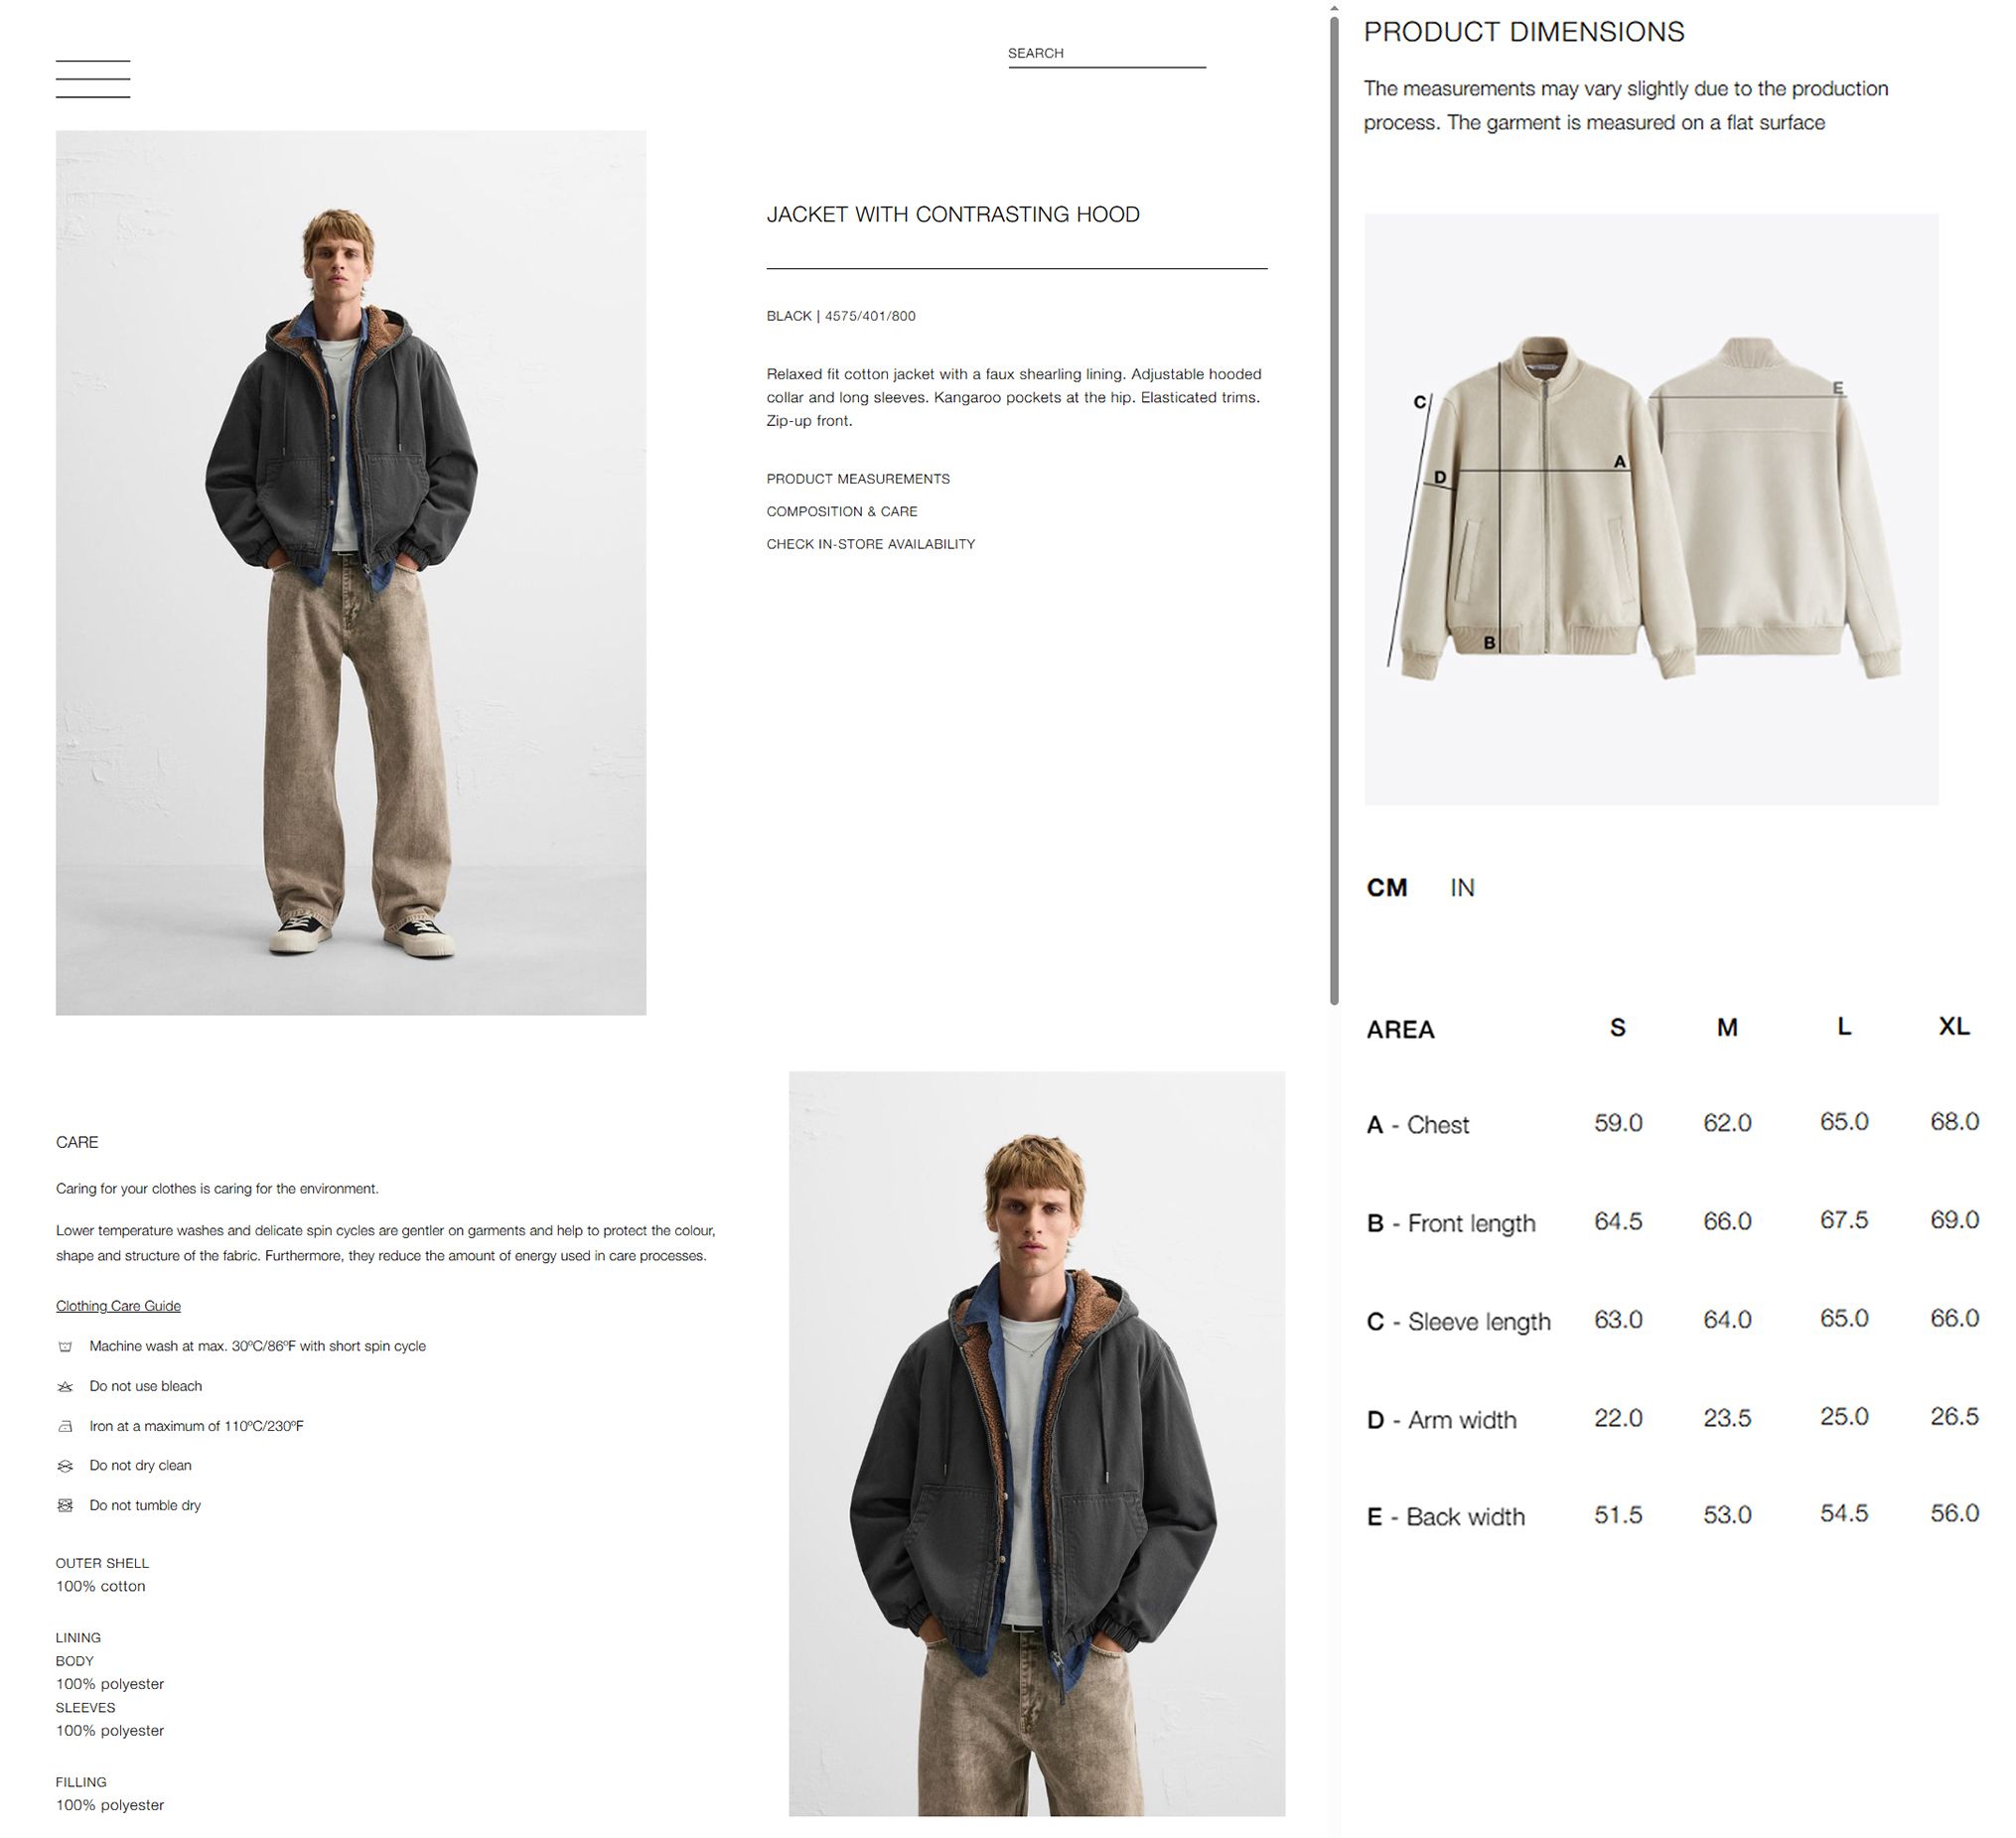Click the do not bleach icon

[65, 1386]
